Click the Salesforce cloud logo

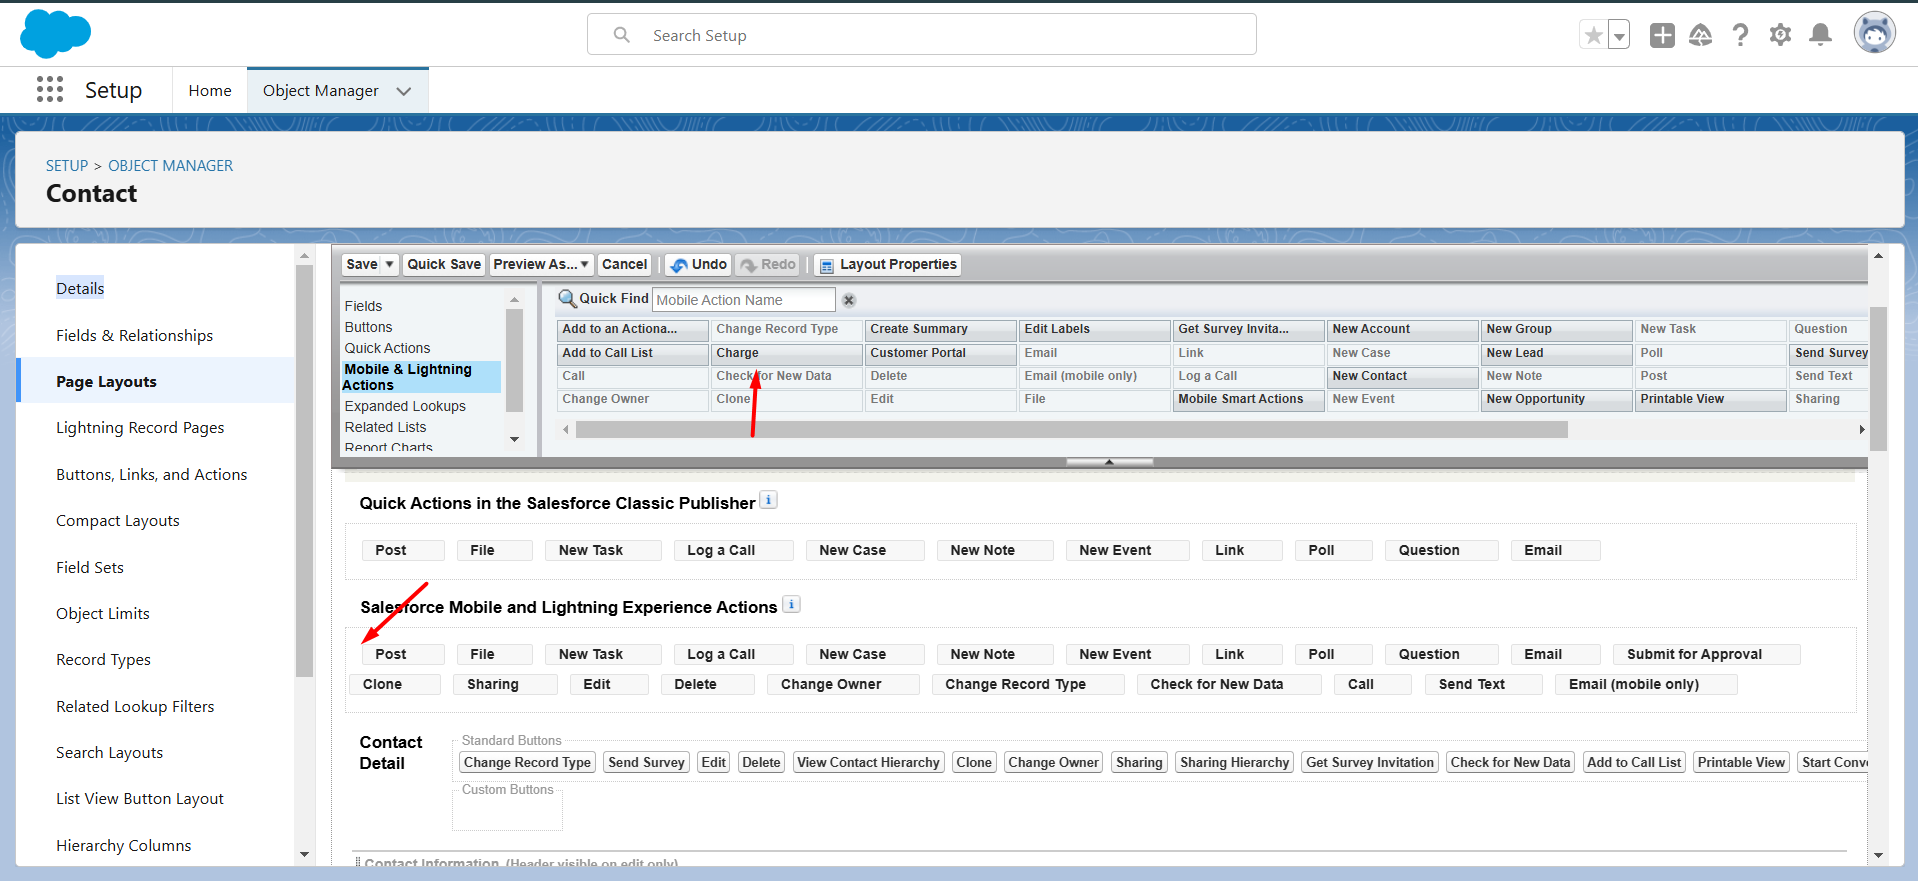coord(55,34)
